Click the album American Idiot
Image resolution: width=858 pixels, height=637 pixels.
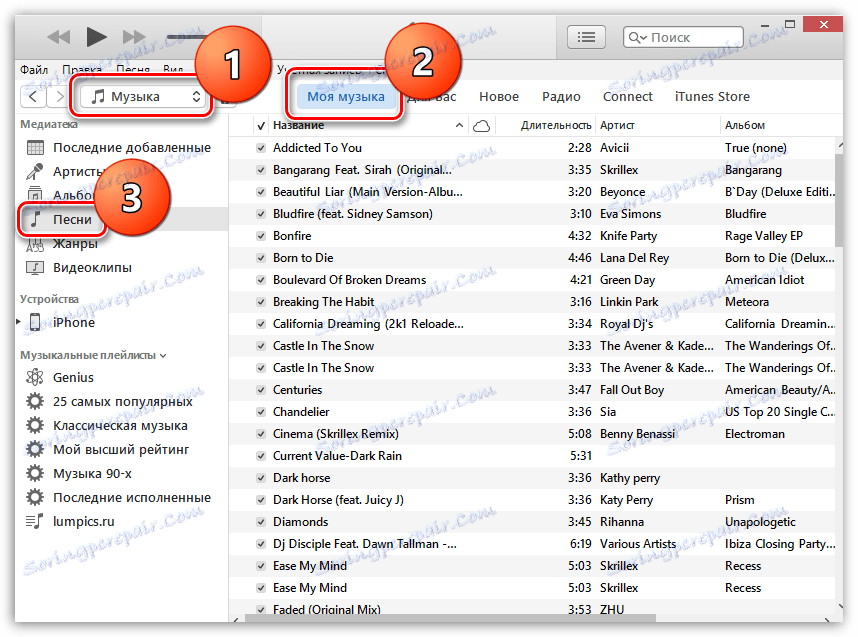[764, 280]
